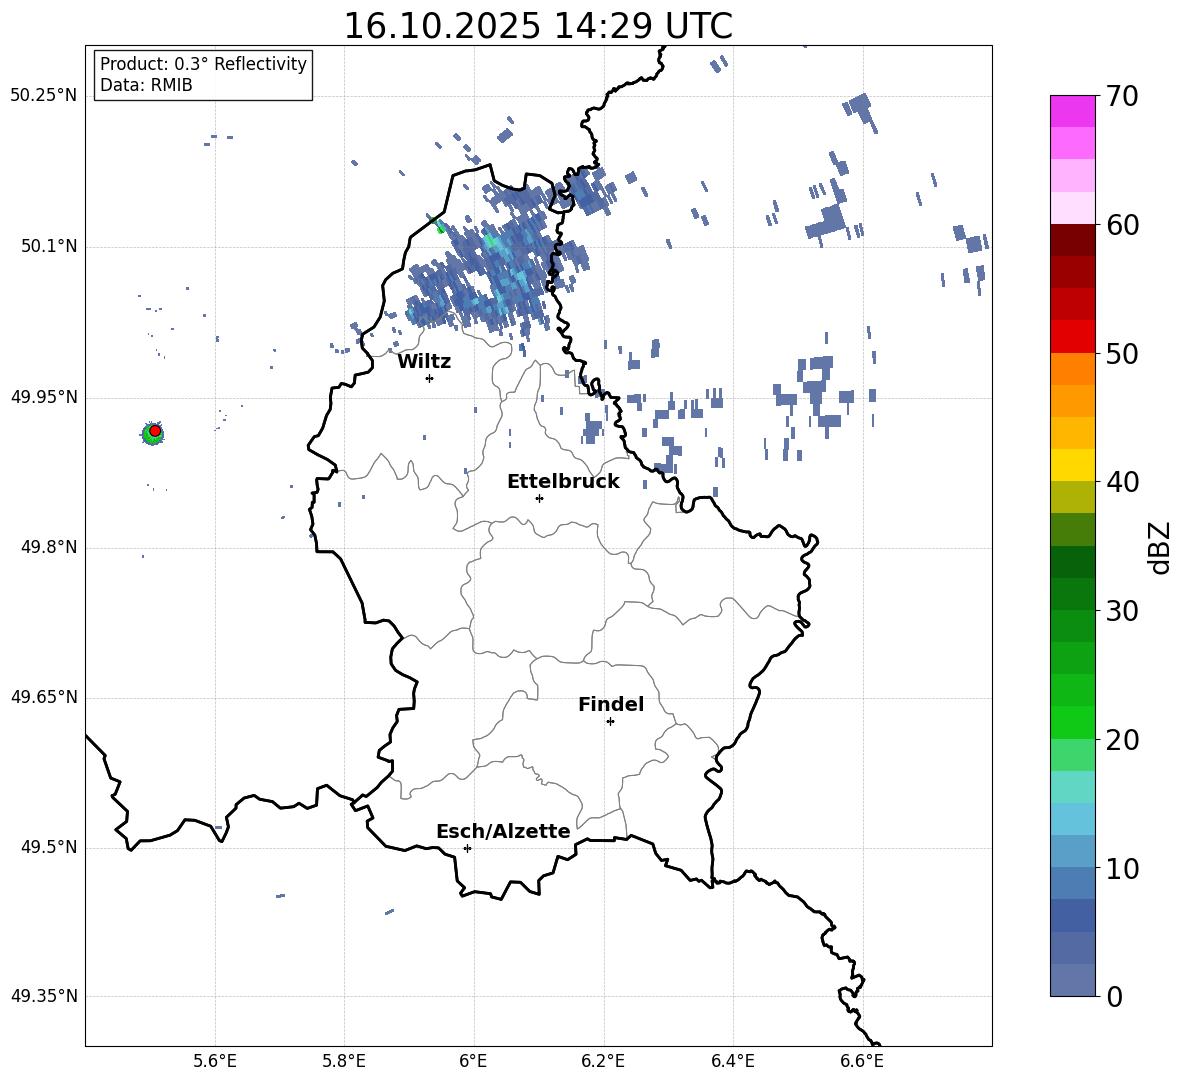Viewport: 1184px width, 1081px height.
Task: Click the colorbar tick value 0
Action: coord(1115,997)
